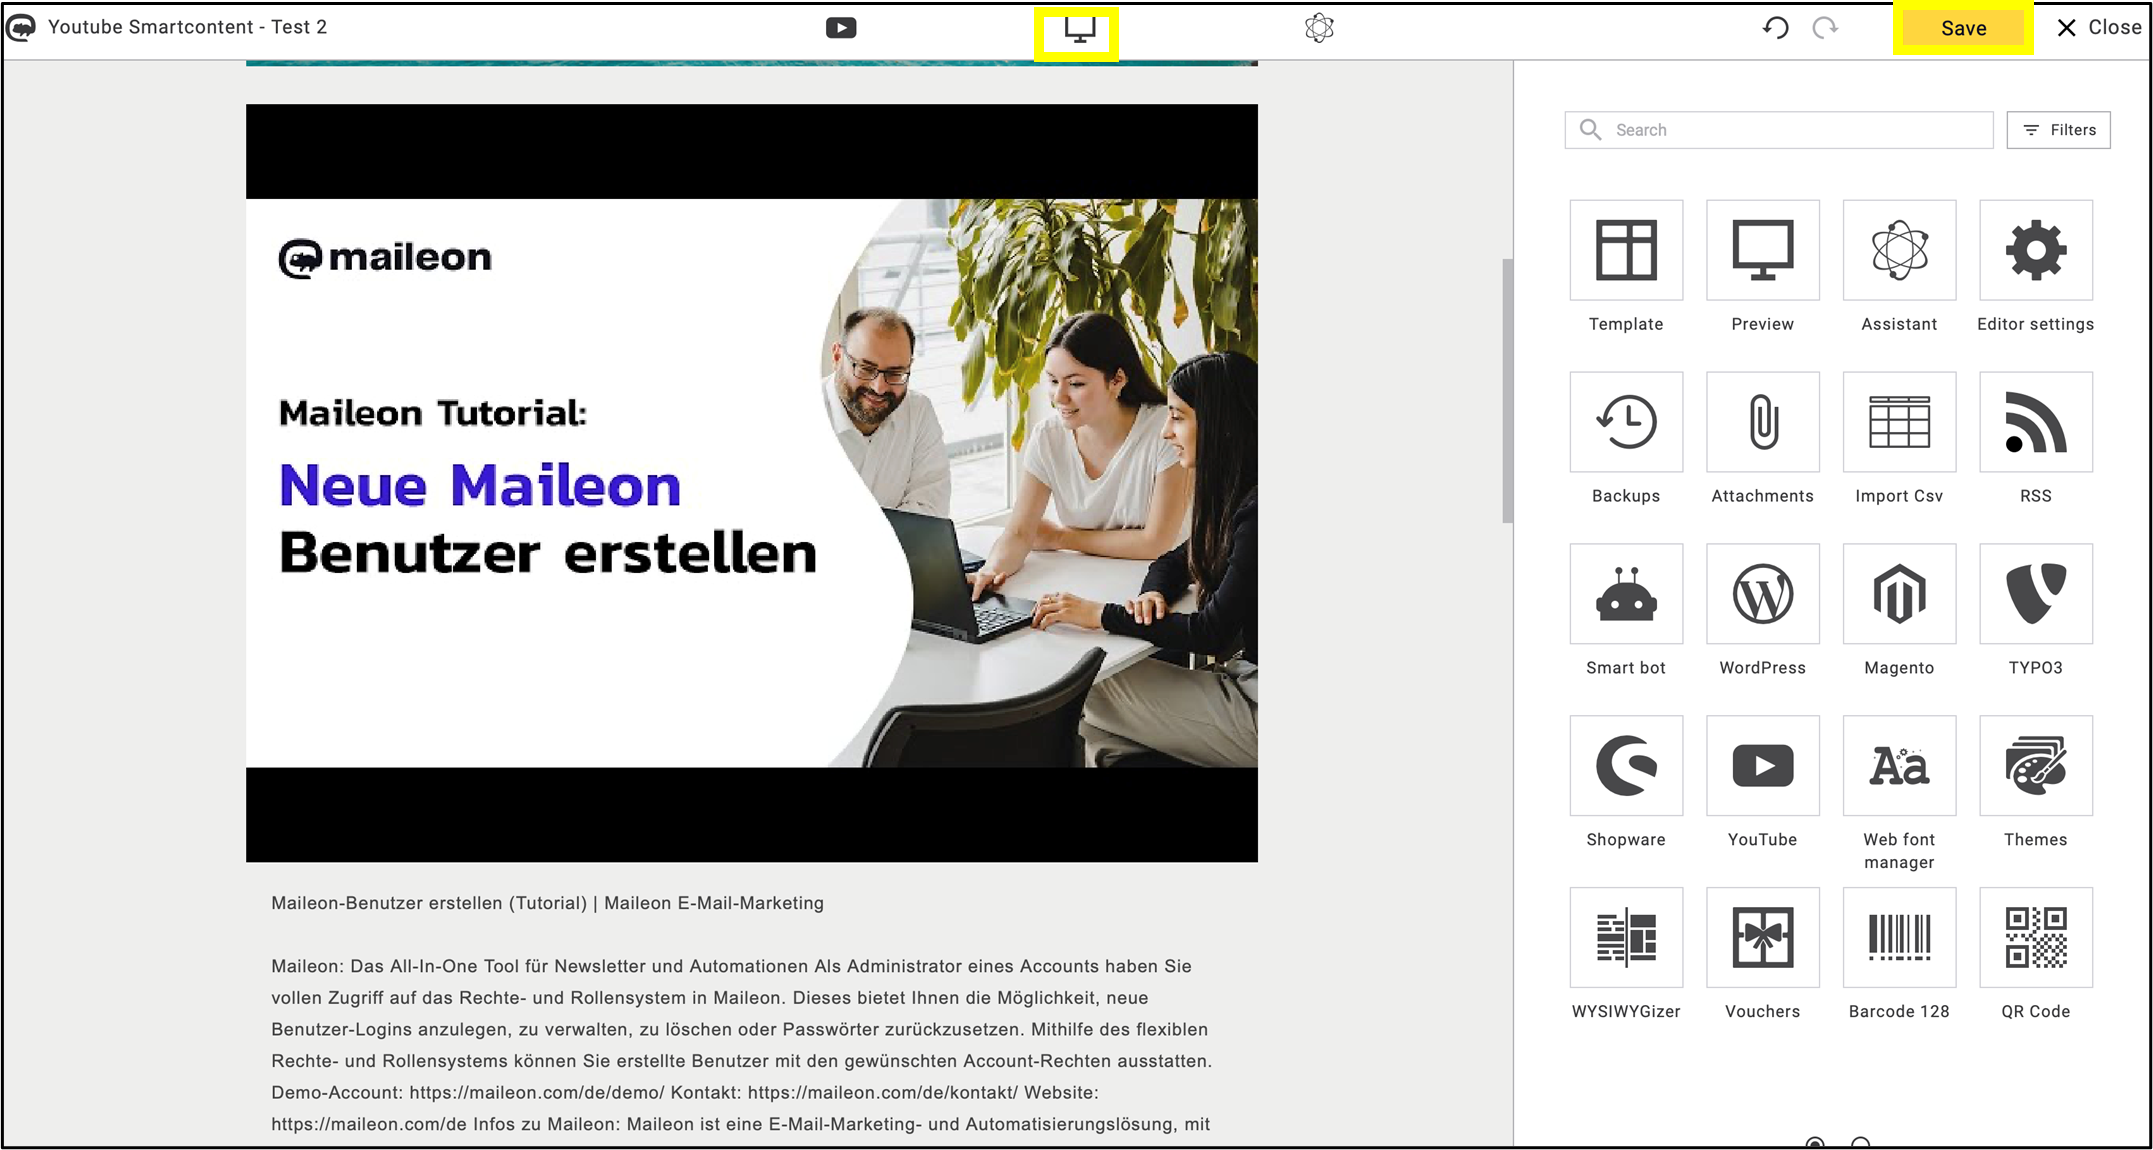This screenshot has height=1150, width=2153.
Task: Save the email with the yellow Save button
Action: point(1963,28)
